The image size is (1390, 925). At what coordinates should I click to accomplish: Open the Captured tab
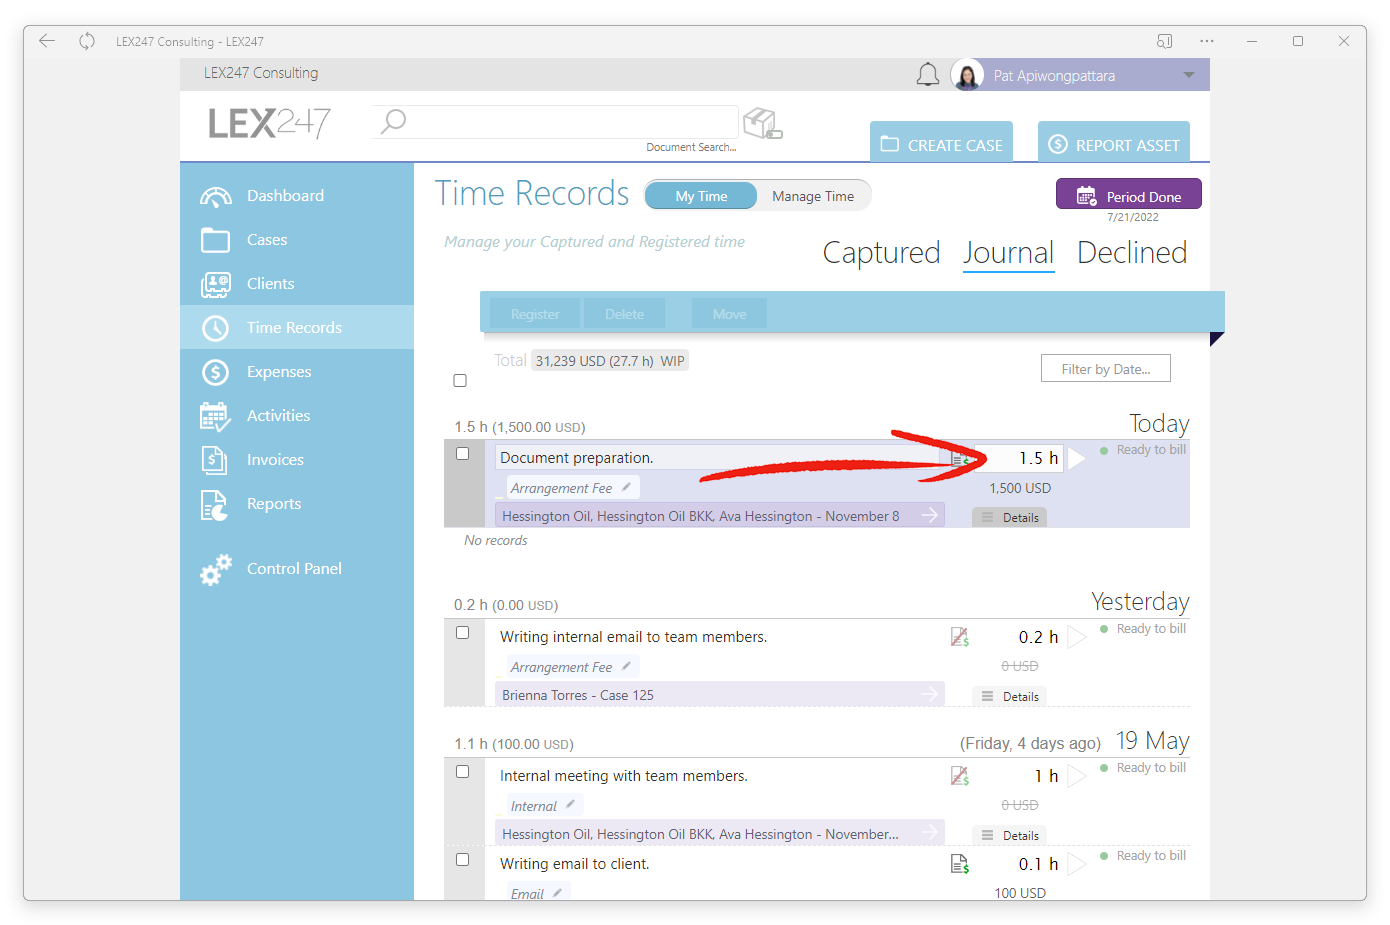click(x=881, y=253)
